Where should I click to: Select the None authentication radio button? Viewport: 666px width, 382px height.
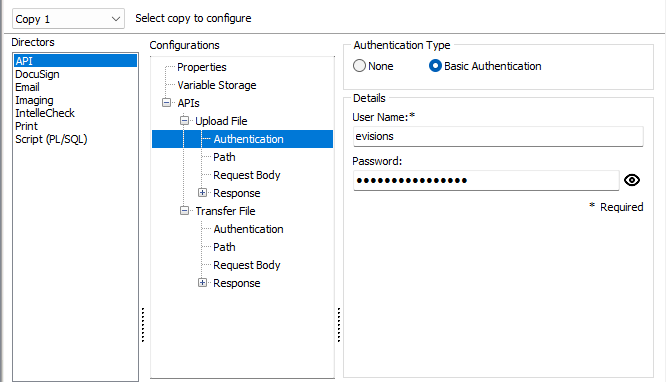(x=359, y=66)
